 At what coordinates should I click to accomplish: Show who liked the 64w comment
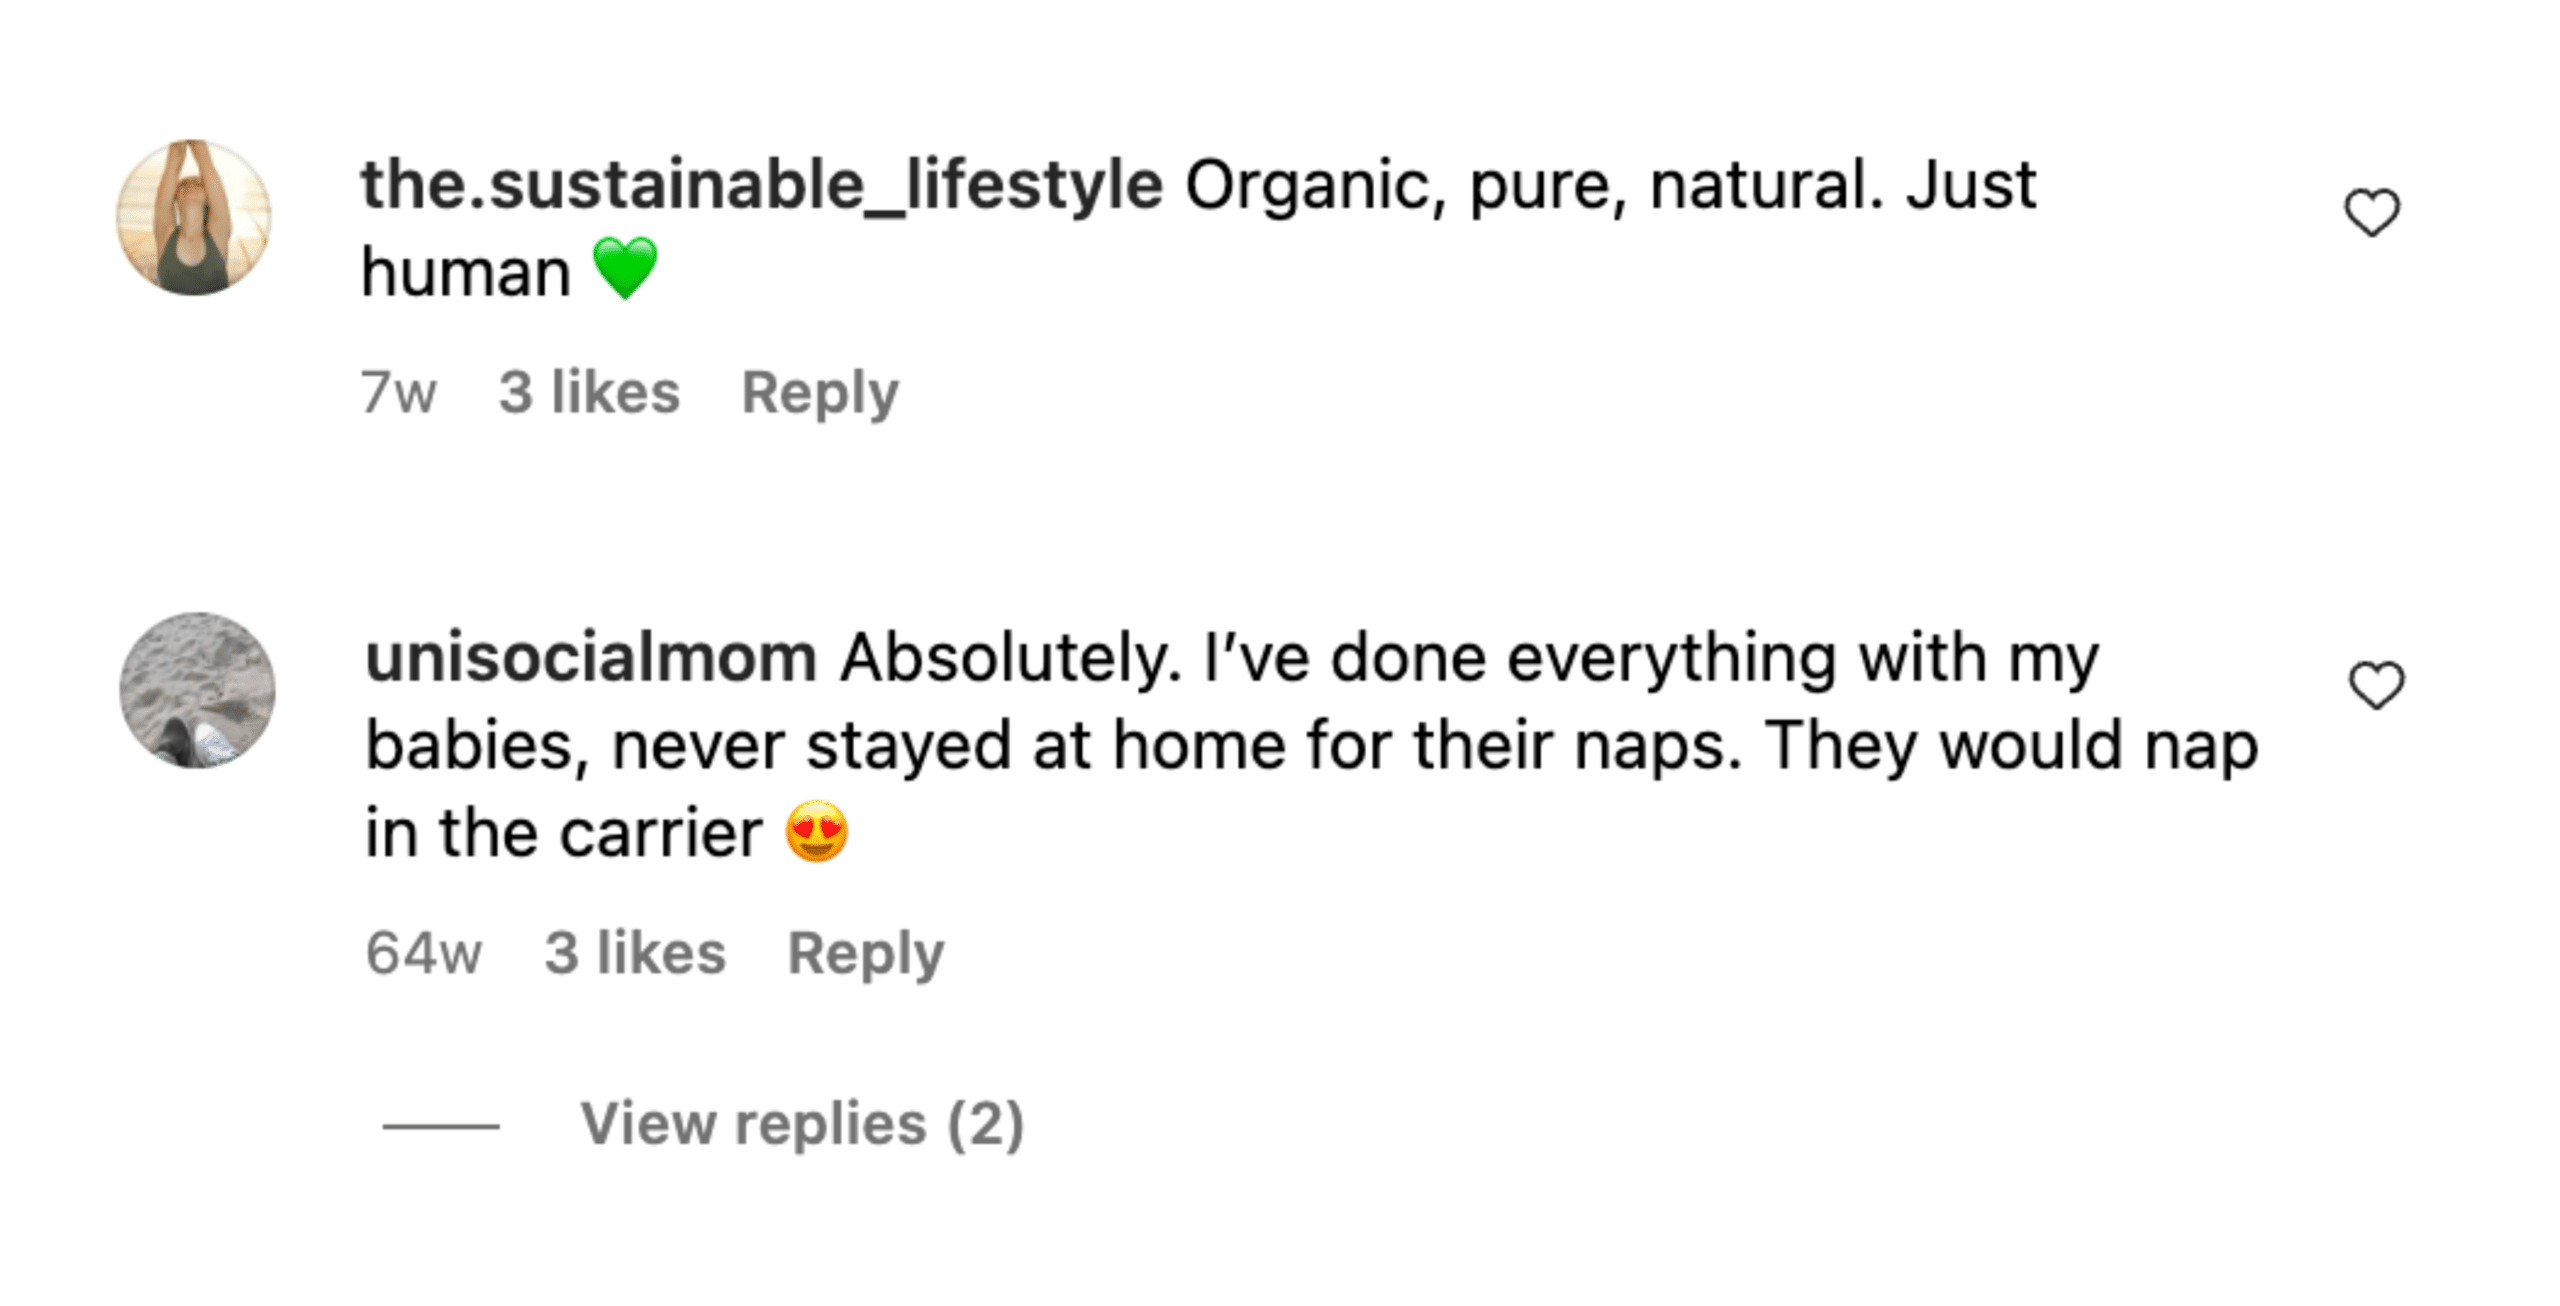[635, 952]
